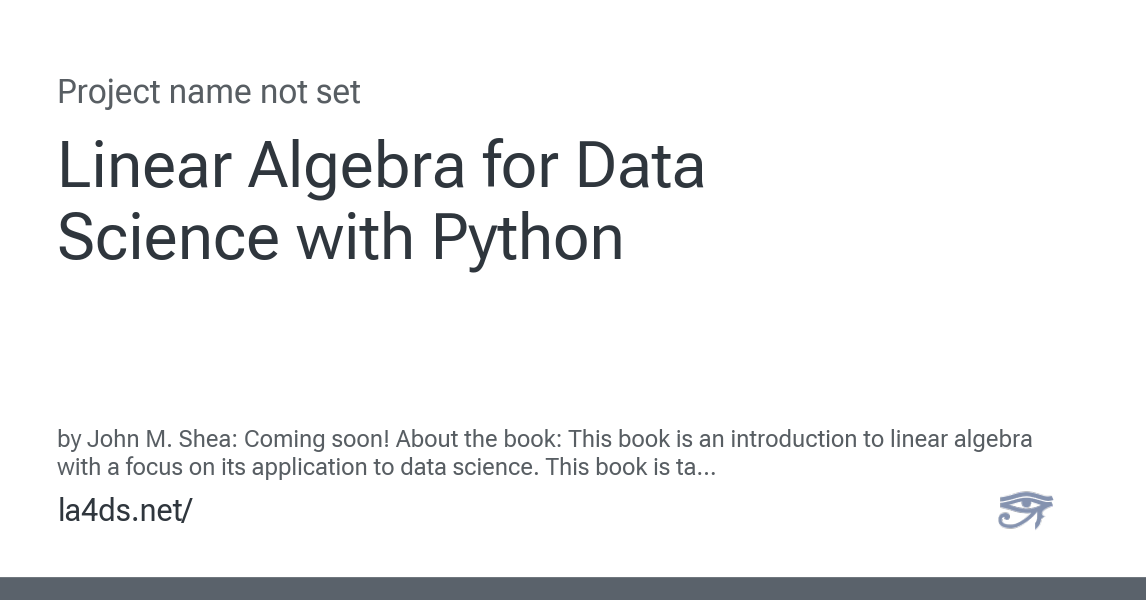Click the word 'Algebra' in the title
This screenshot has height=600, width=1146.
[x=356, y=167]
